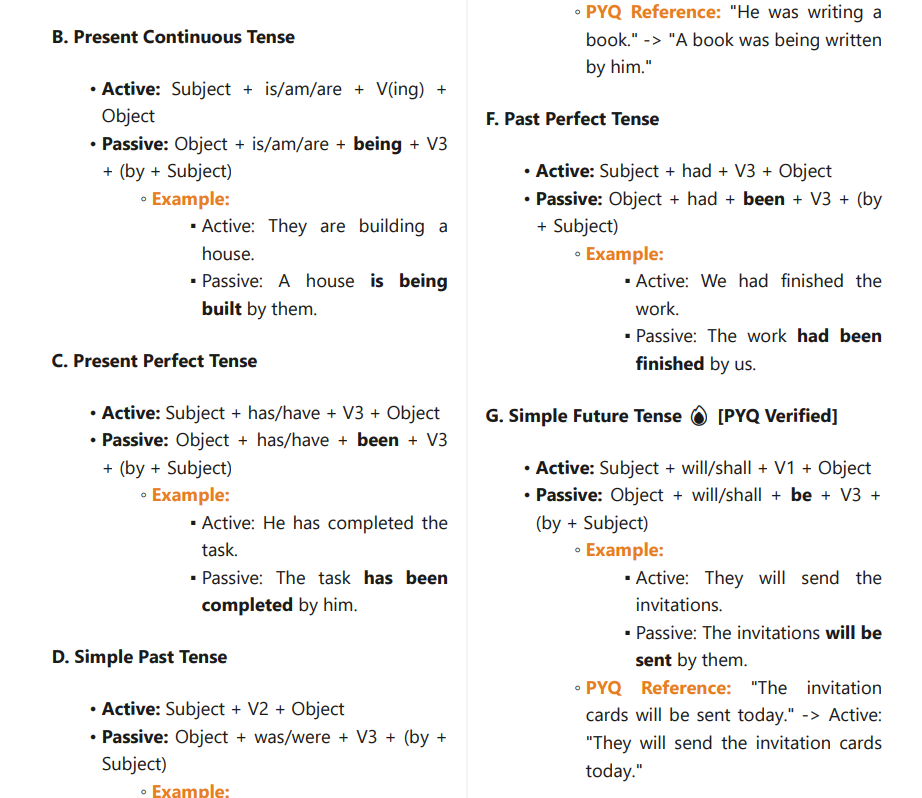Click the "B. Present Continuous Tense" heading

click(x=173, y=37)
